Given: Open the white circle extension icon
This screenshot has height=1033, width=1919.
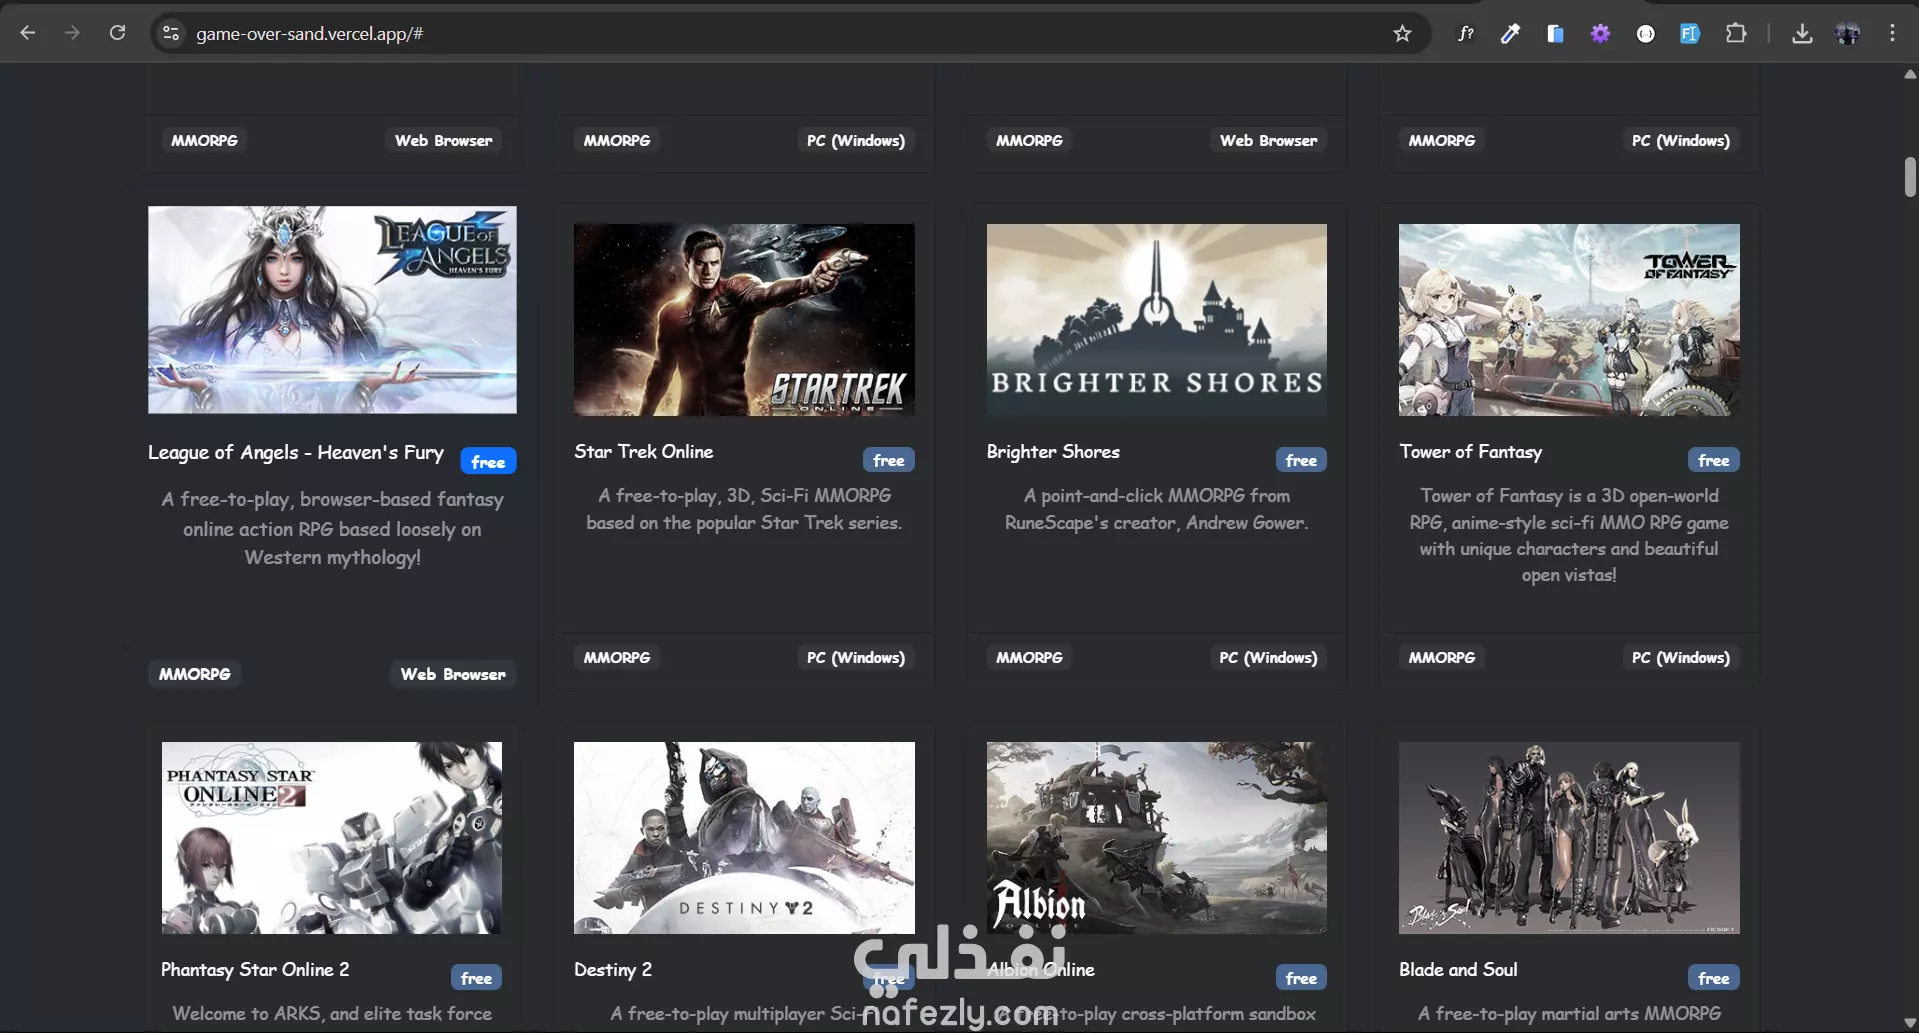Looking at the screenshot, I should point(1645,33).
